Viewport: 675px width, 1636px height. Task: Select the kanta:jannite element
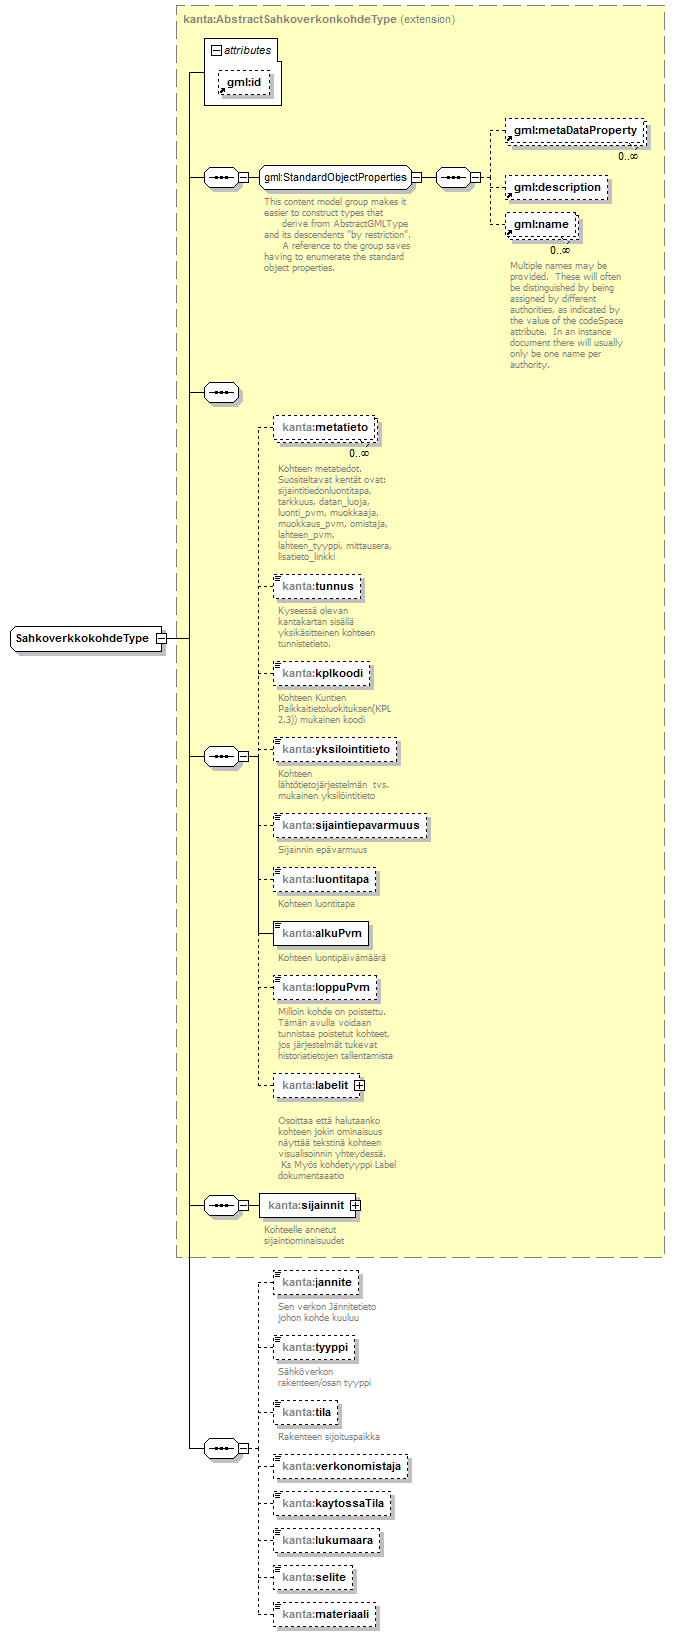point(316,1283)
